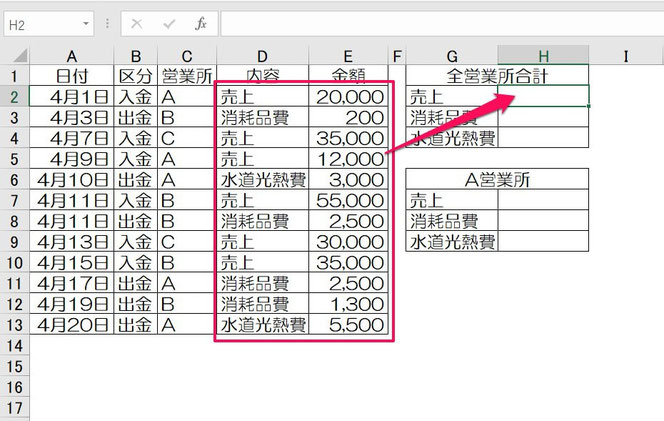
Task: Select the date cell 4月1日
Action: tap(72, 97)
